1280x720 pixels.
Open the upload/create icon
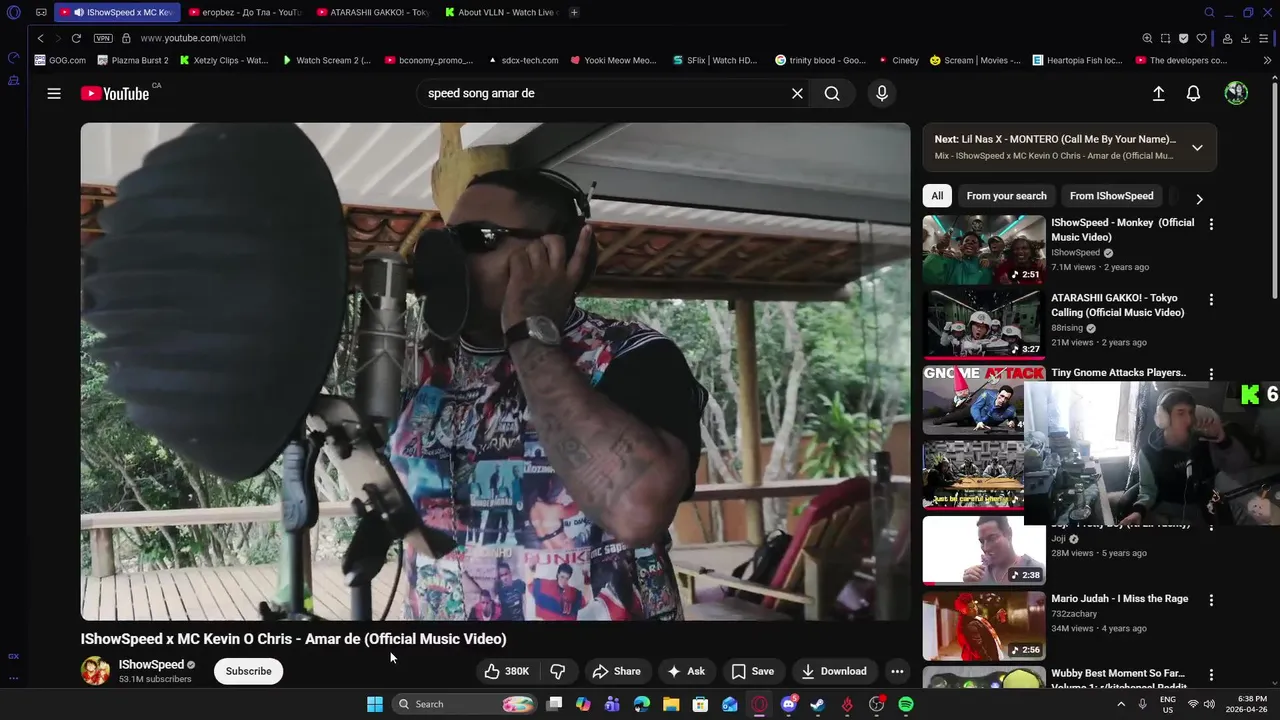click(1158, 93)
